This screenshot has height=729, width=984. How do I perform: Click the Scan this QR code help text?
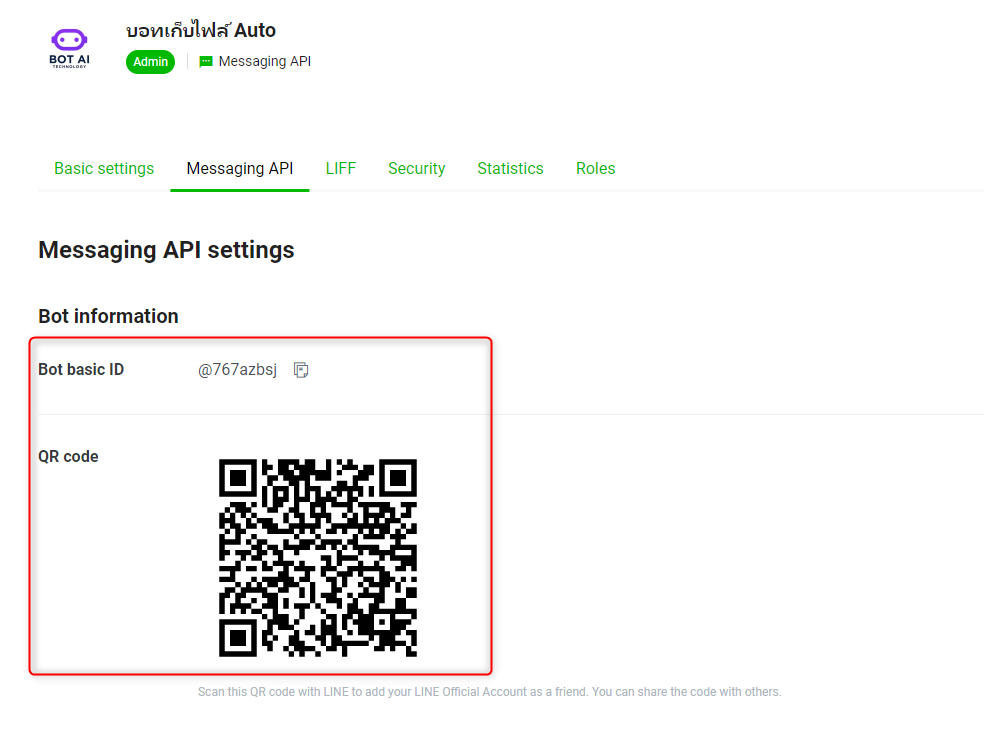tap(489, 692)
